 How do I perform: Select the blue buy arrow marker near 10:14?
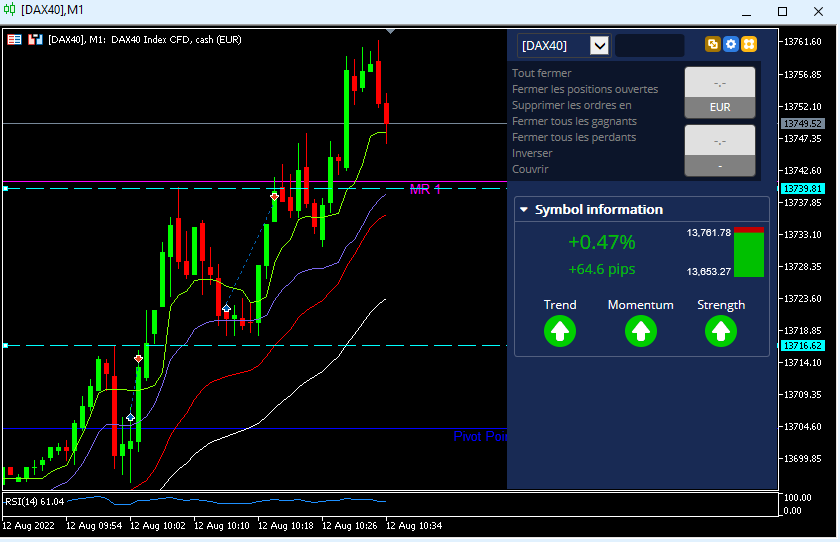227,308
